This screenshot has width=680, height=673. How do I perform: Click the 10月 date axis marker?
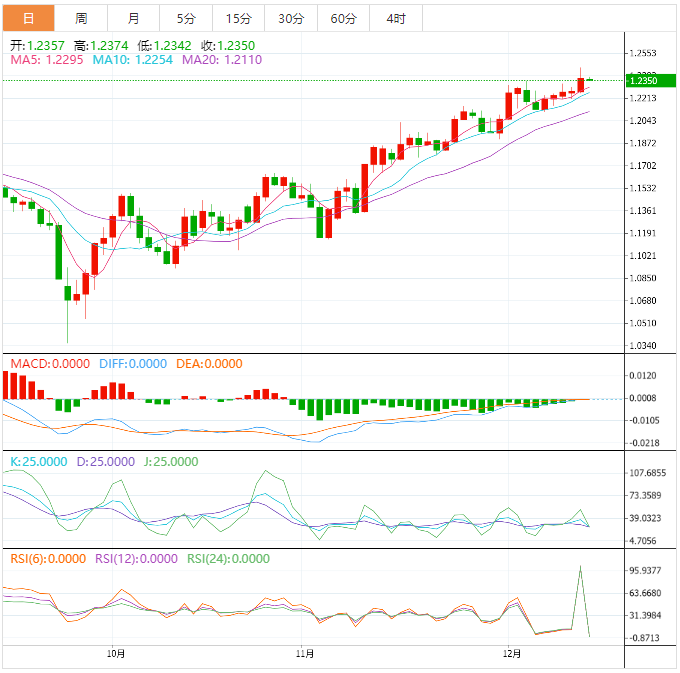coord(116,653)
